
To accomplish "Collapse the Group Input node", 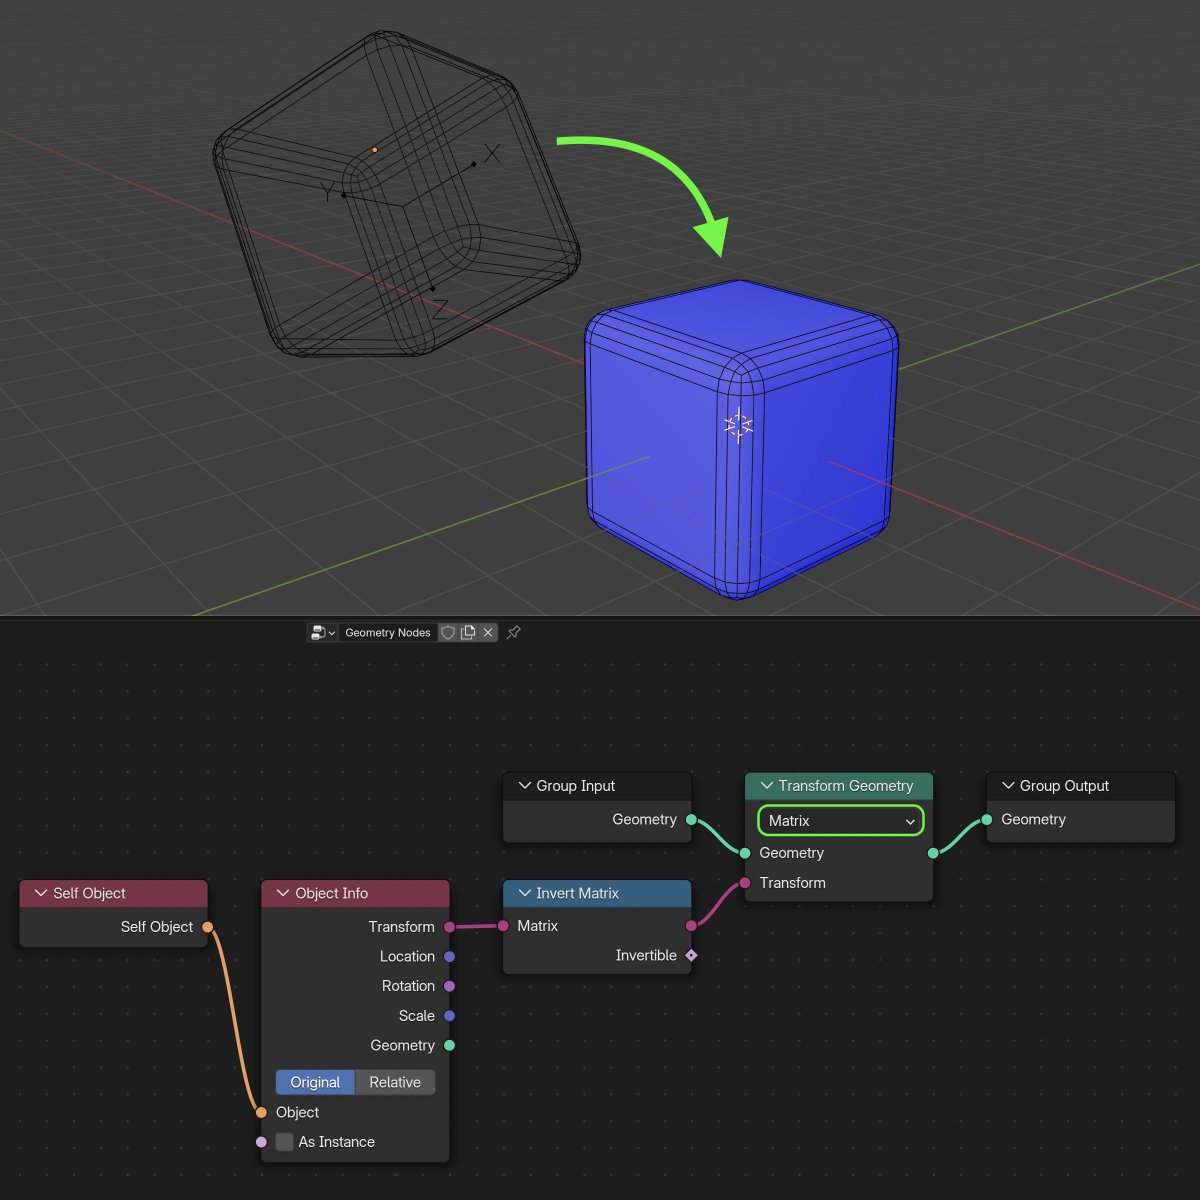I will coord(525,786).
